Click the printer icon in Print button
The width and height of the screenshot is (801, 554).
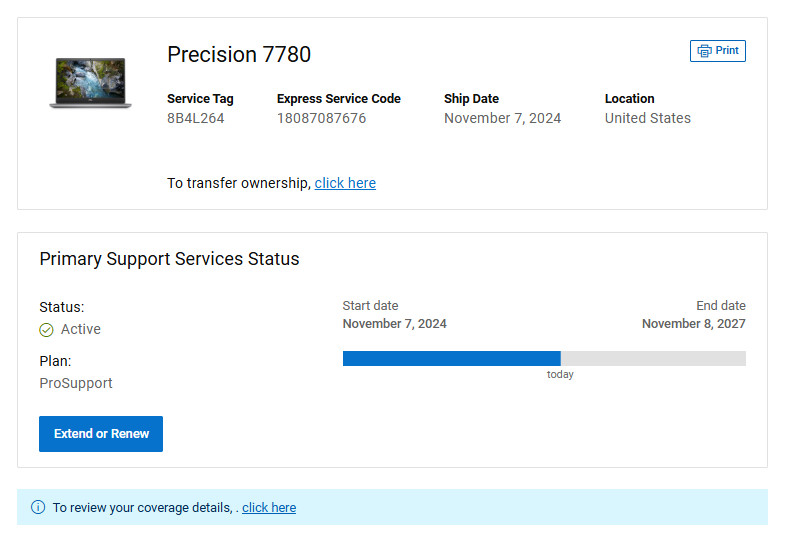(x=704, y=51)
